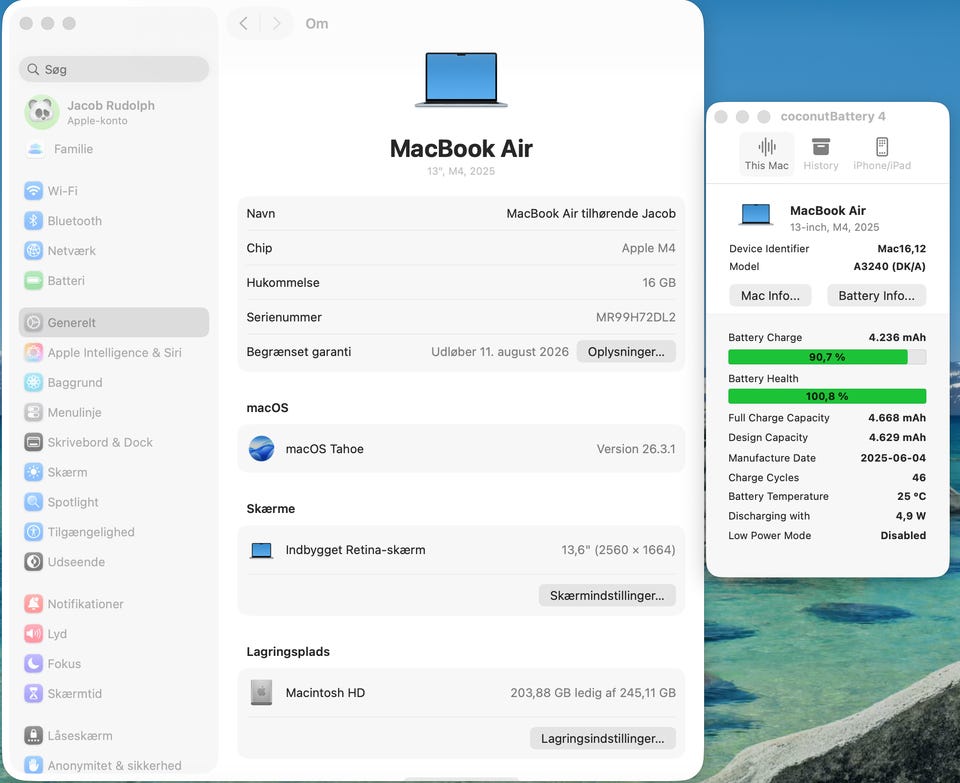Open Apple Intelligence & Siri icon
960x783 pixels.
[33, 352]
